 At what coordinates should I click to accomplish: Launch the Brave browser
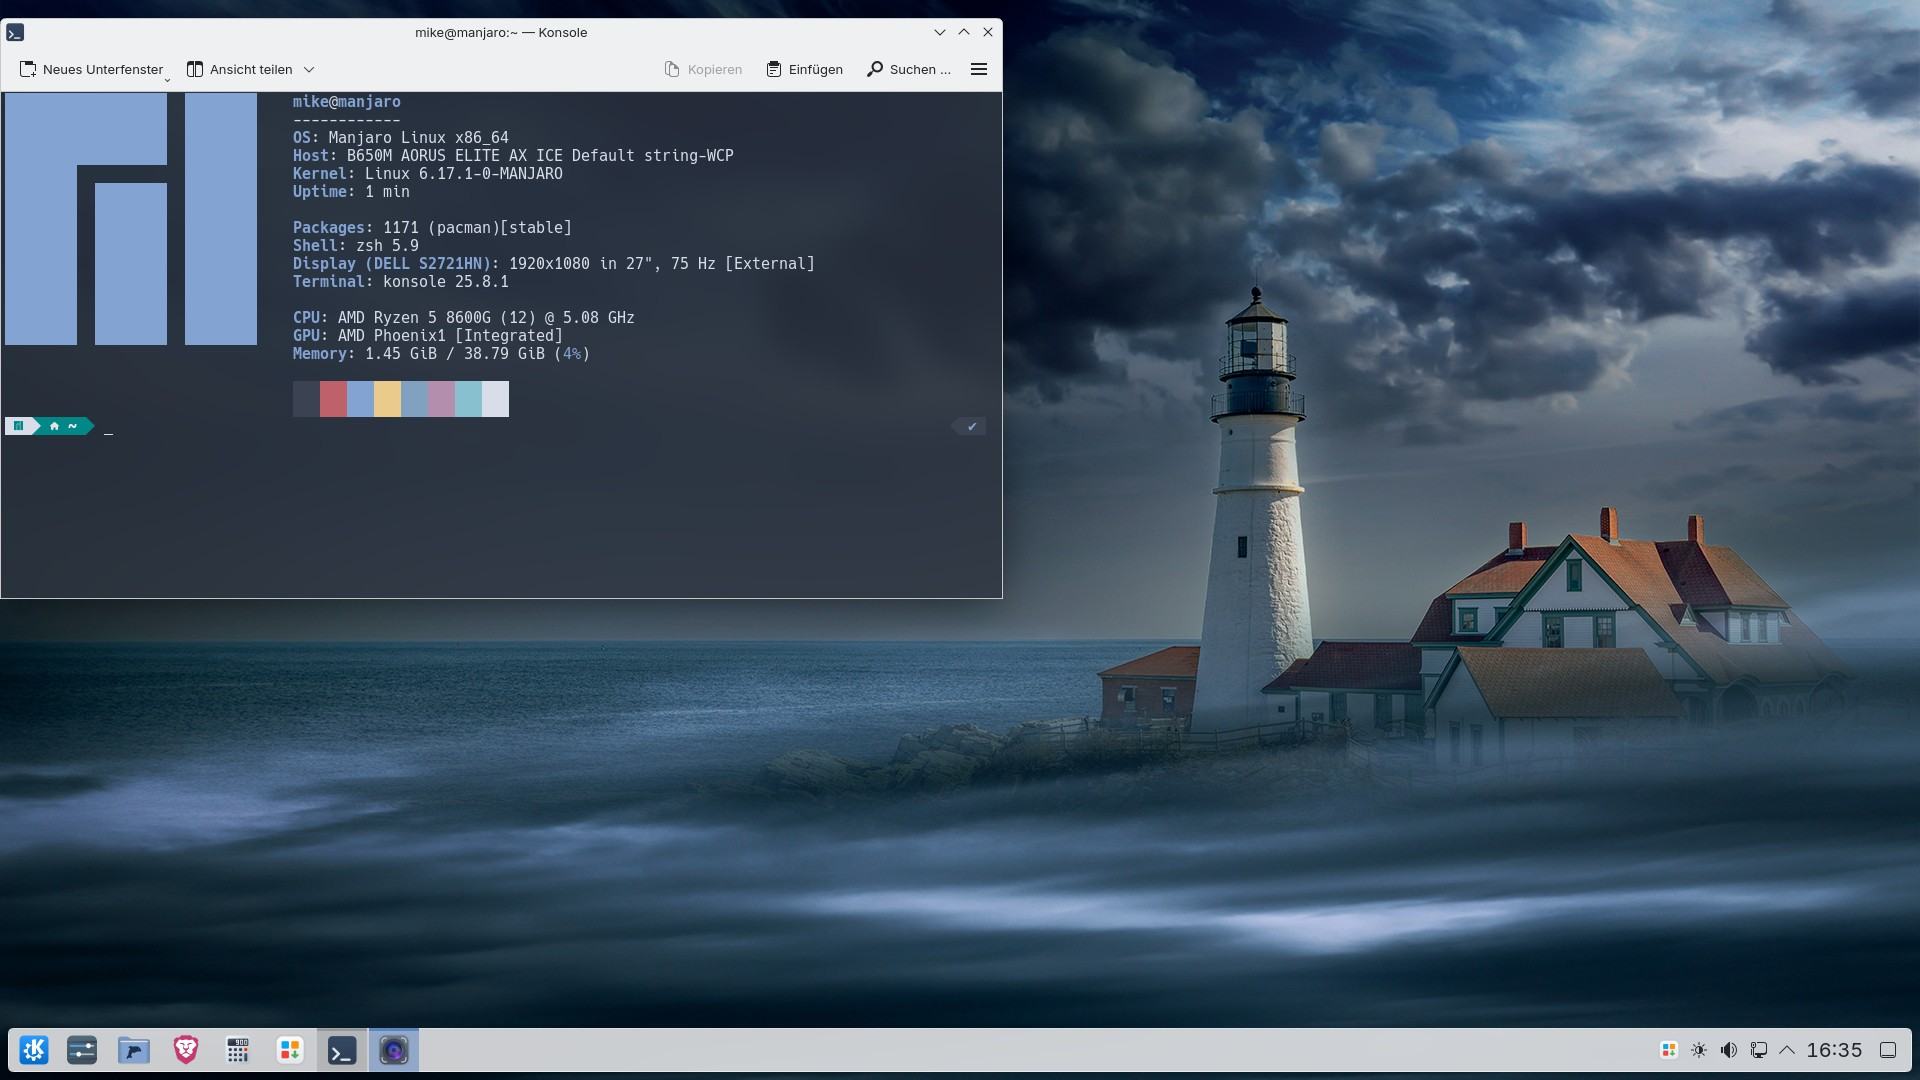pos(186,1050)
